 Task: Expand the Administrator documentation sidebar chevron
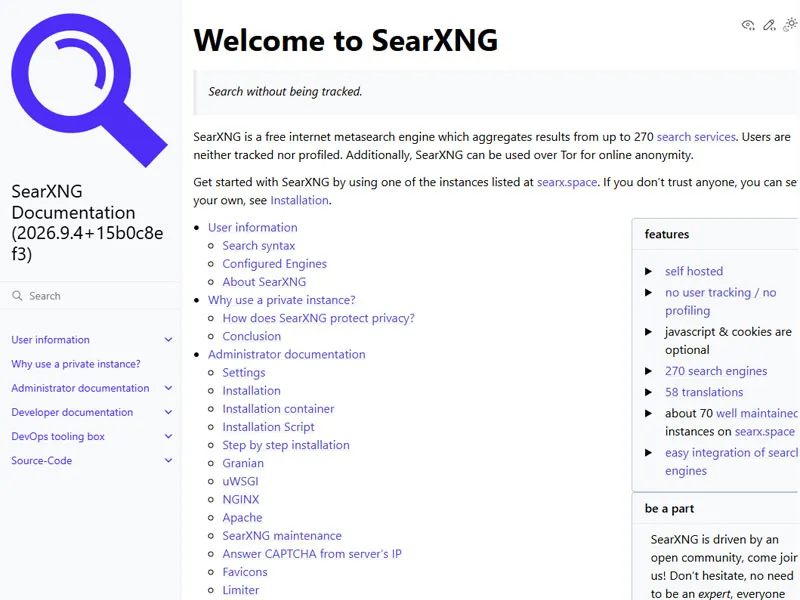(168, 388)
